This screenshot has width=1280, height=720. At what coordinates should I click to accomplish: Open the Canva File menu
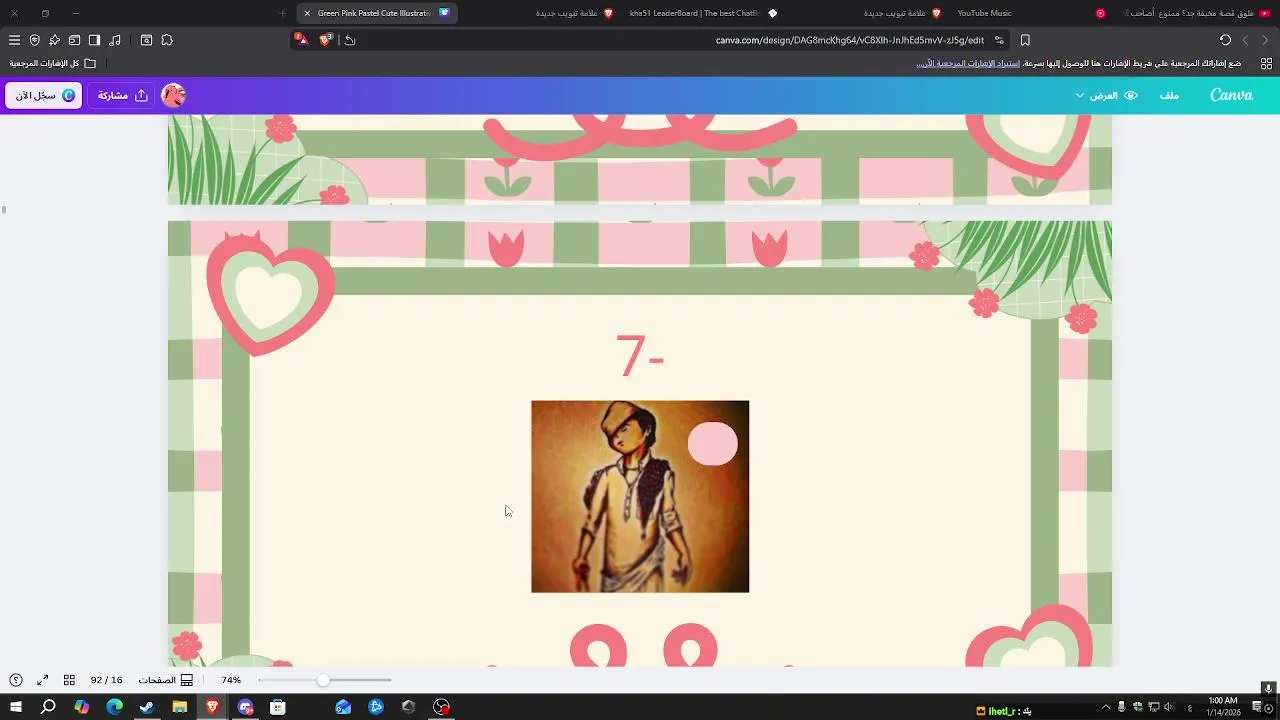[1169, 95]
